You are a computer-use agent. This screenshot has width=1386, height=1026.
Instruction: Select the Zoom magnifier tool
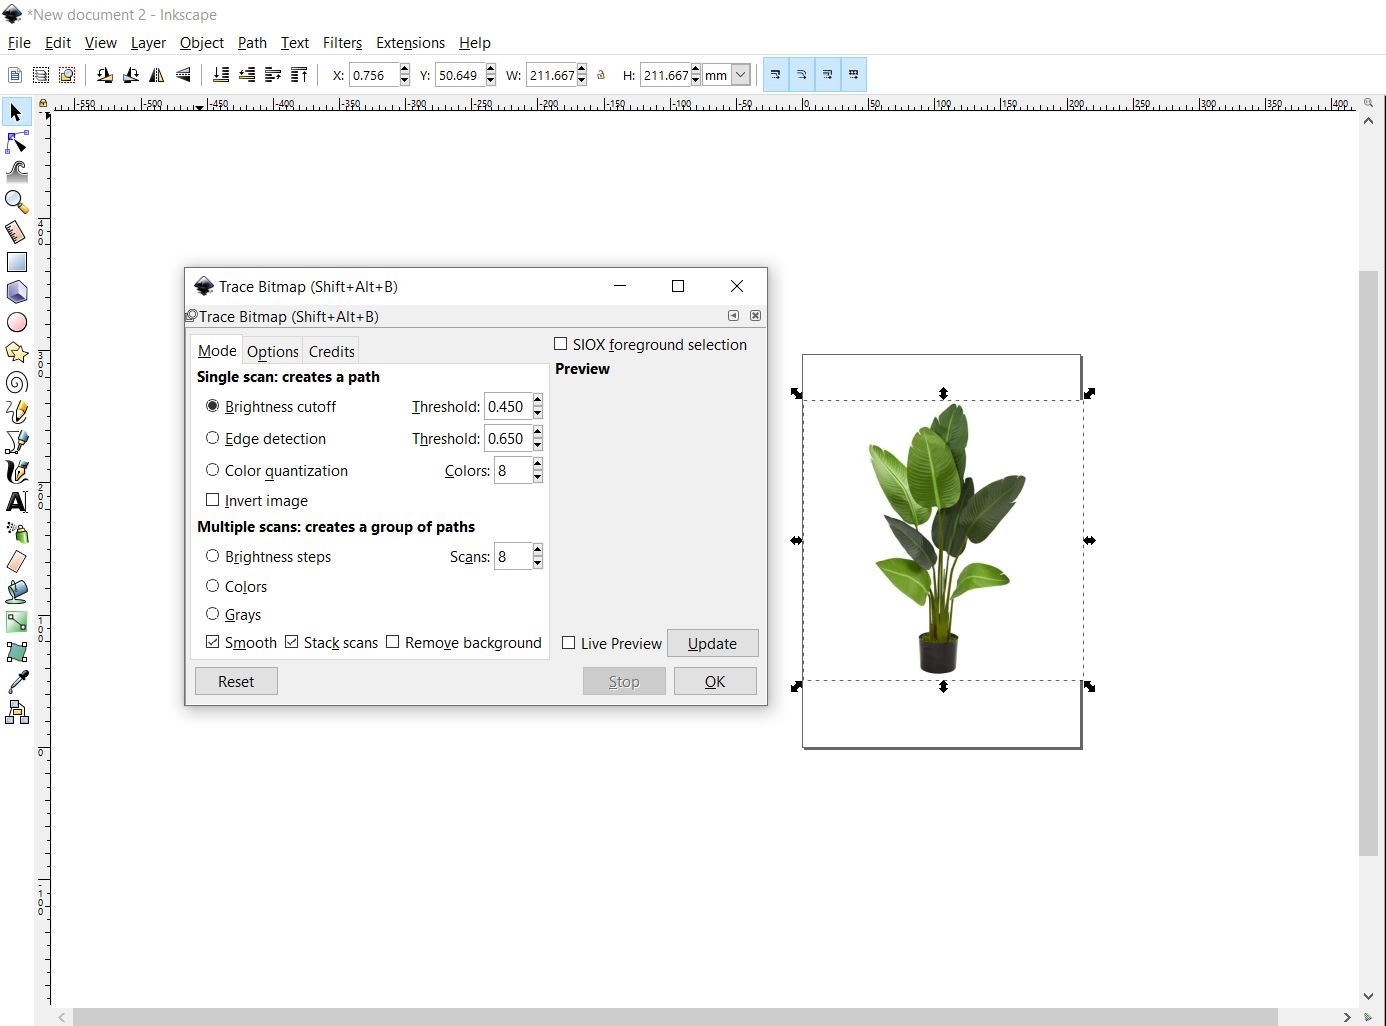(16, 201)
